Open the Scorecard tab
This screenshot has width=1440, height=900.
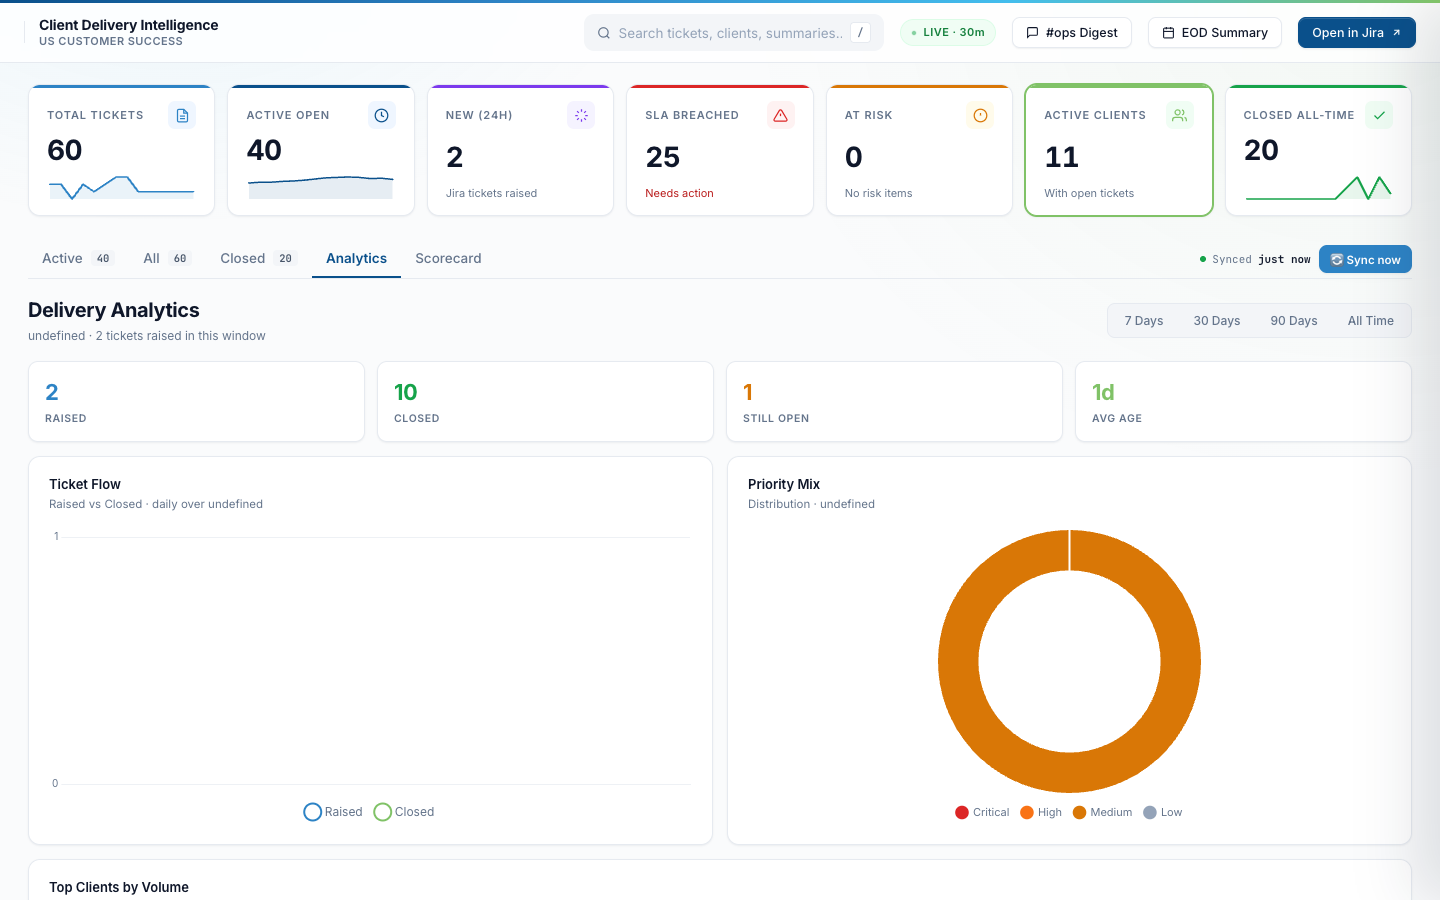(x=448, y=258)
